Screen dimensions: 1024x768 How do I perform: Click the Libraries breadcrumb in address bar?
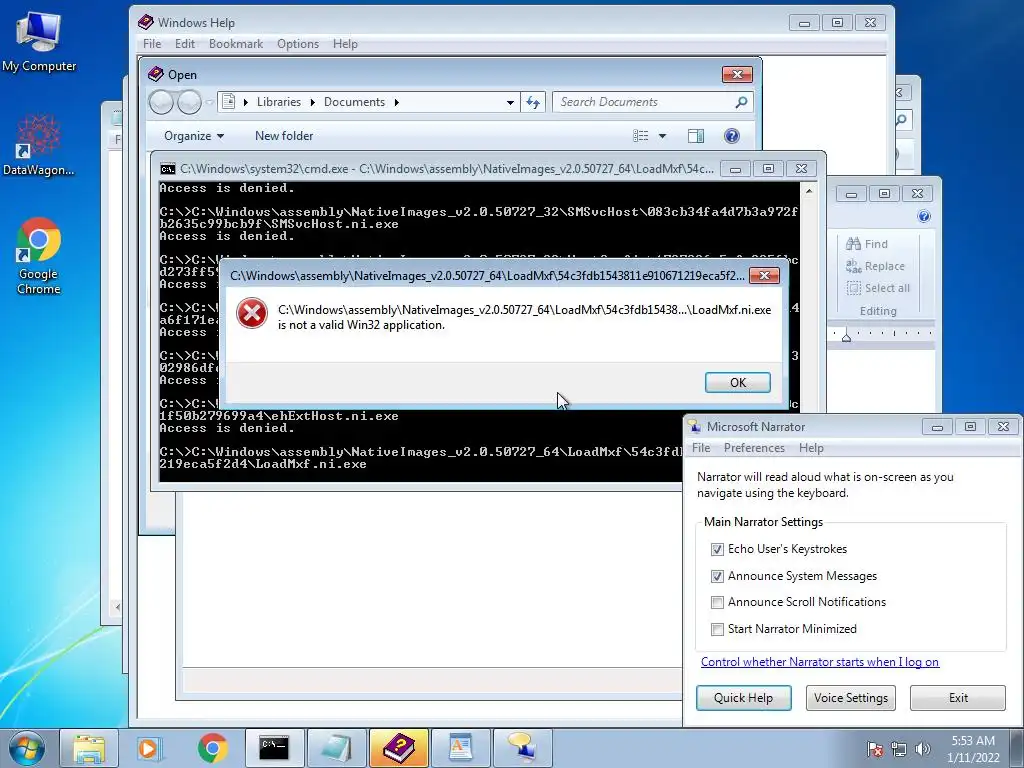pos(279,102)
